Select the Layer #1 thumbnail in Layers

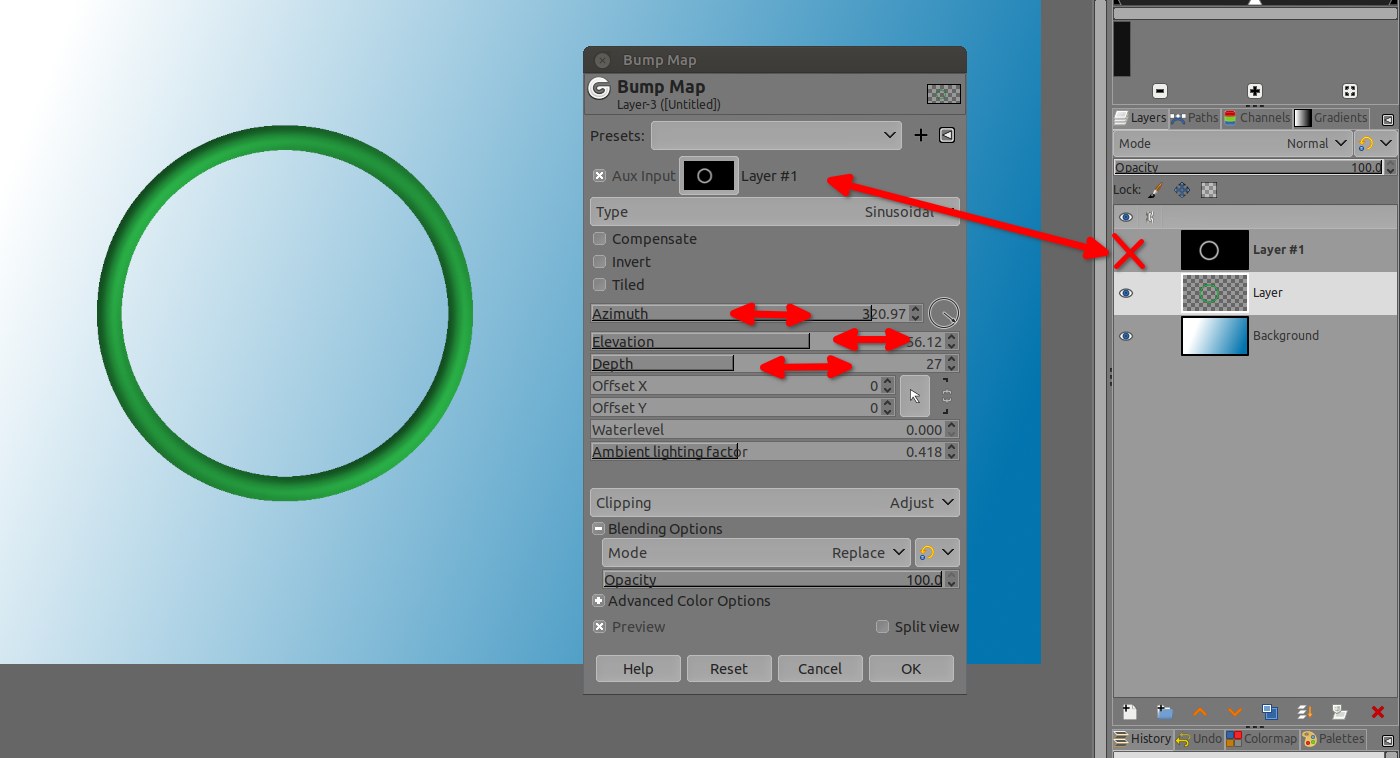[x=1215, y=250]
